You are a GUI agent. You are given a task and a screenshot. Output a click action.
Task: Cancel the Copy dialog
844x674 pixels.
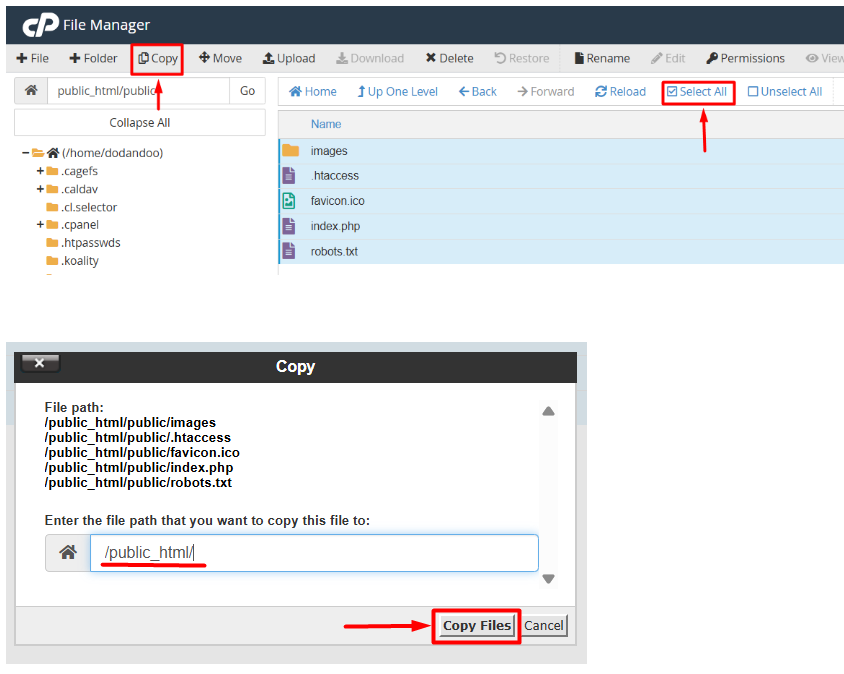(544, 626)
